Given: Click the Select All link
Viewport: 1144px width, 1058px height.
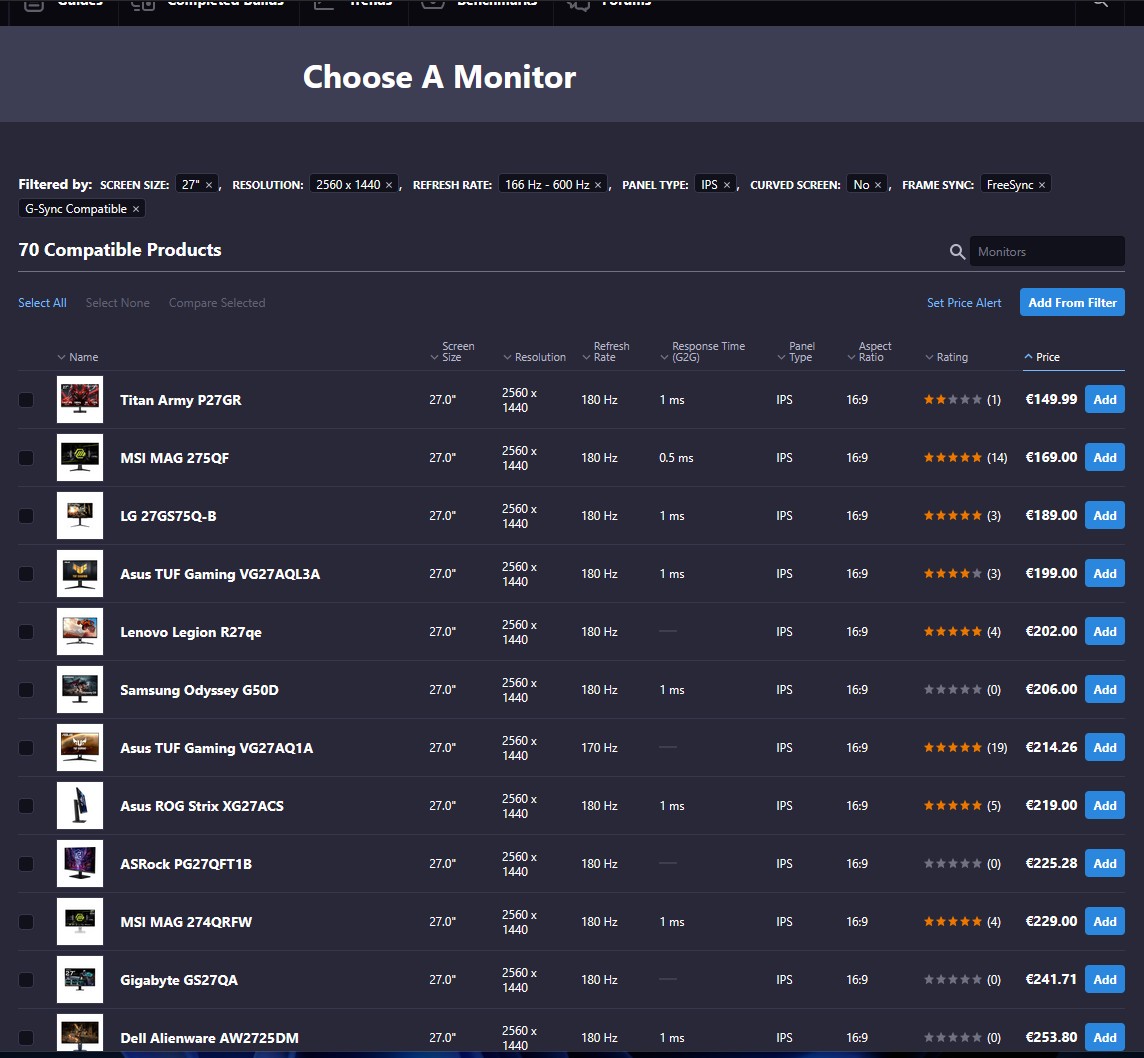Looking at the screenshot, I should [x=42, y=303].
